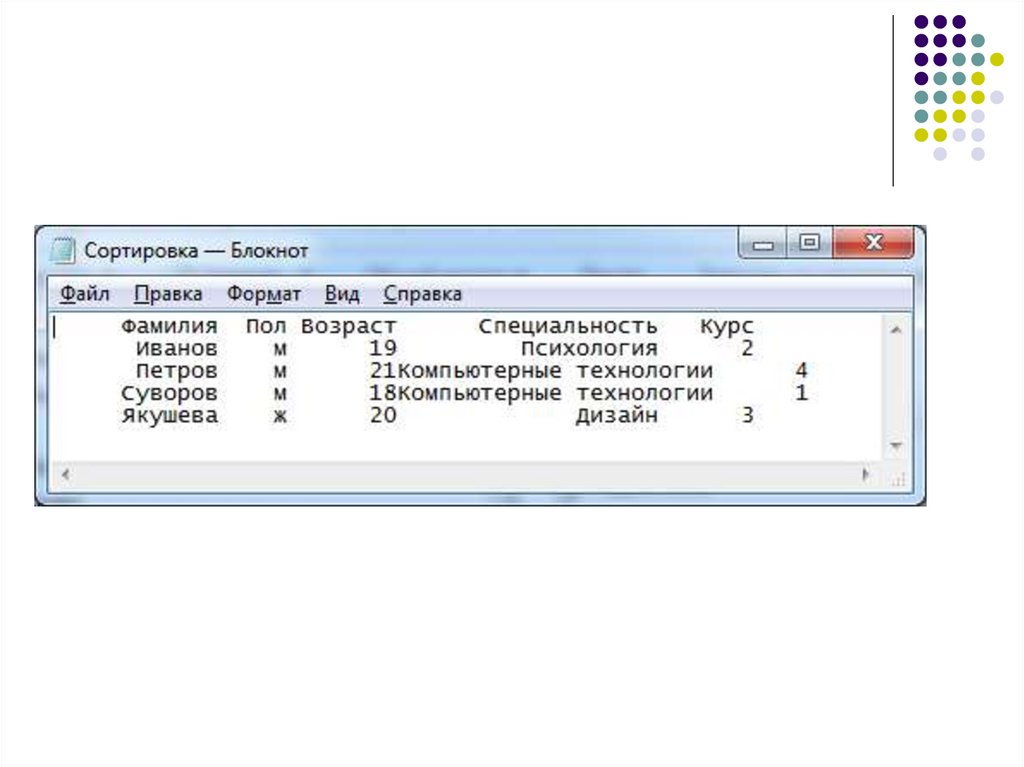1024x767 pixels.
Task: Close the Сортировка Notepad window
Action: [873, 244]
